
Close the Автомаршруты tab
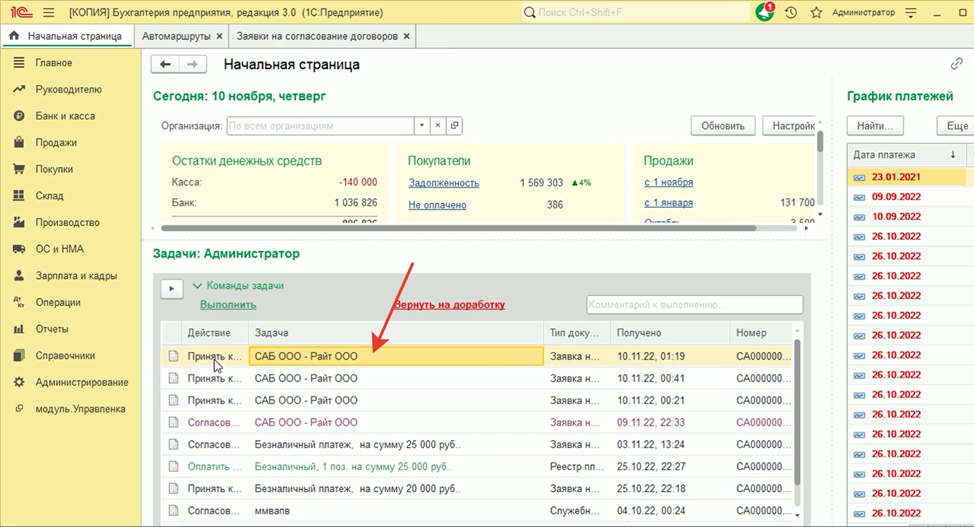[x=219, y=36]
